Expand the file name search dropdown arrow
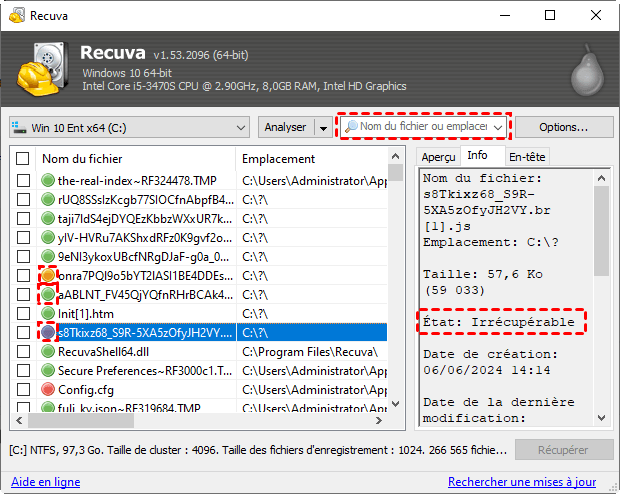The image size is (620, 494). tap(498, 127)
